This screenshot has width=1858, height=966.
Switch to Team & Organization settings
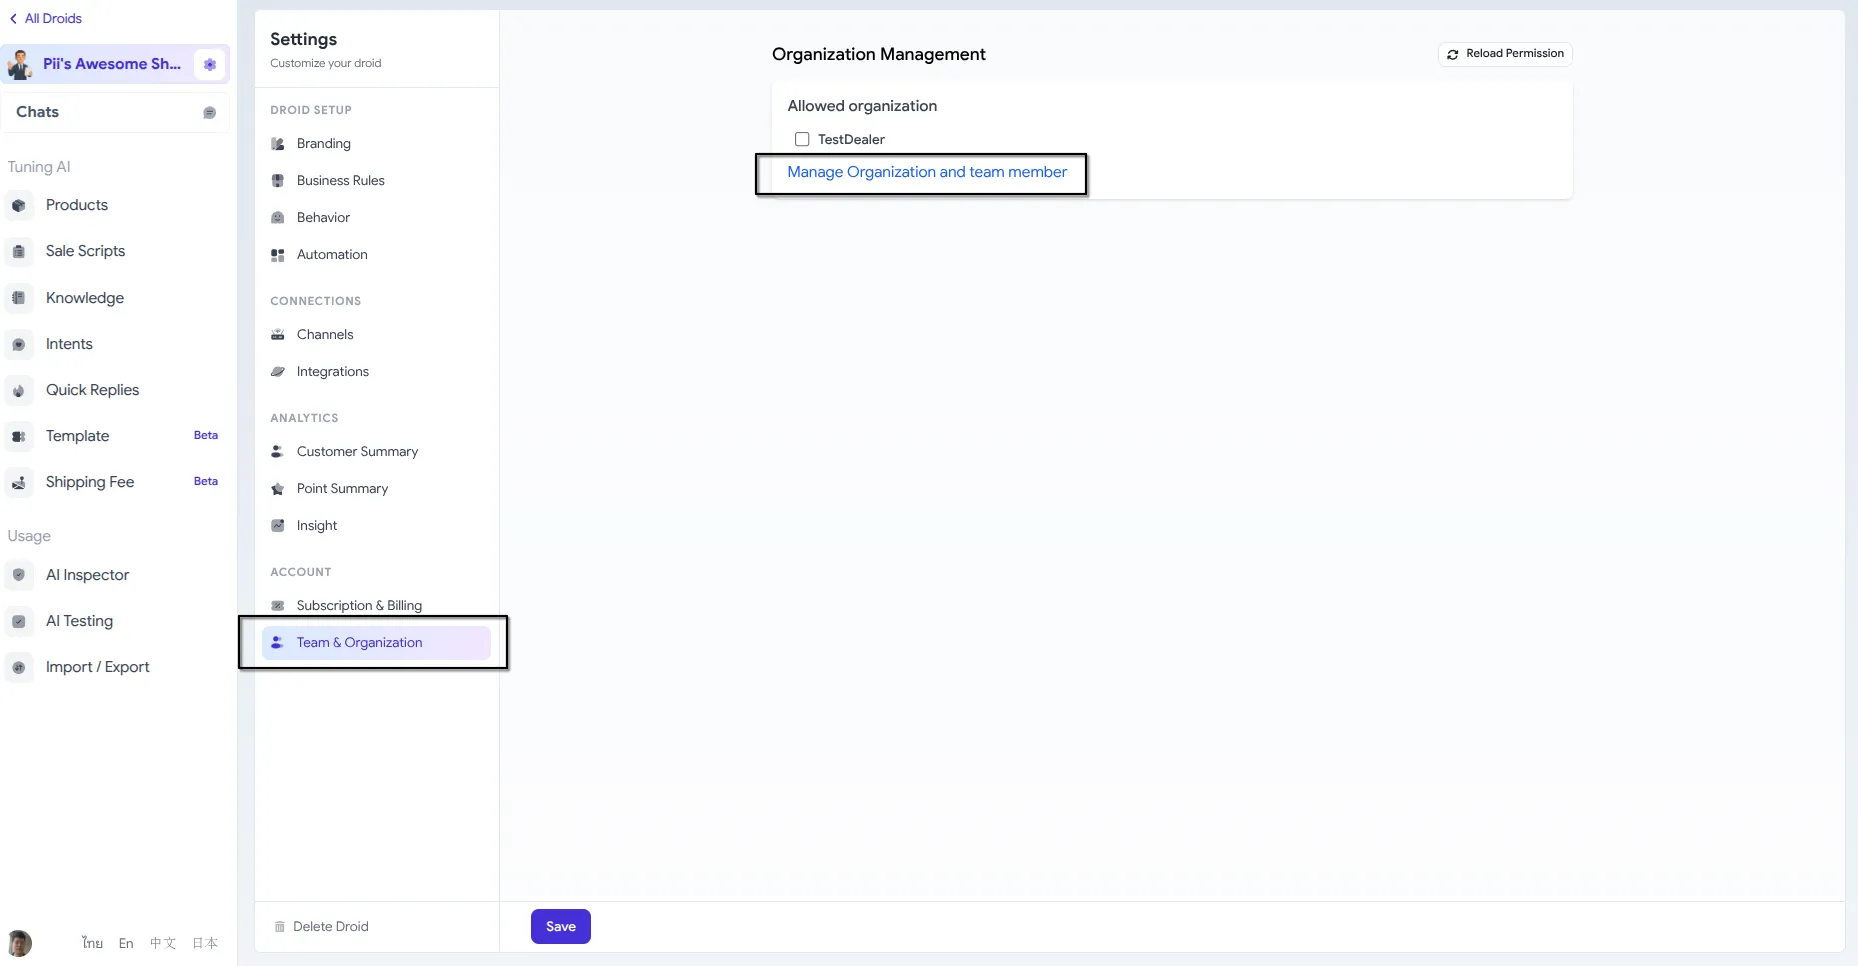358,642
